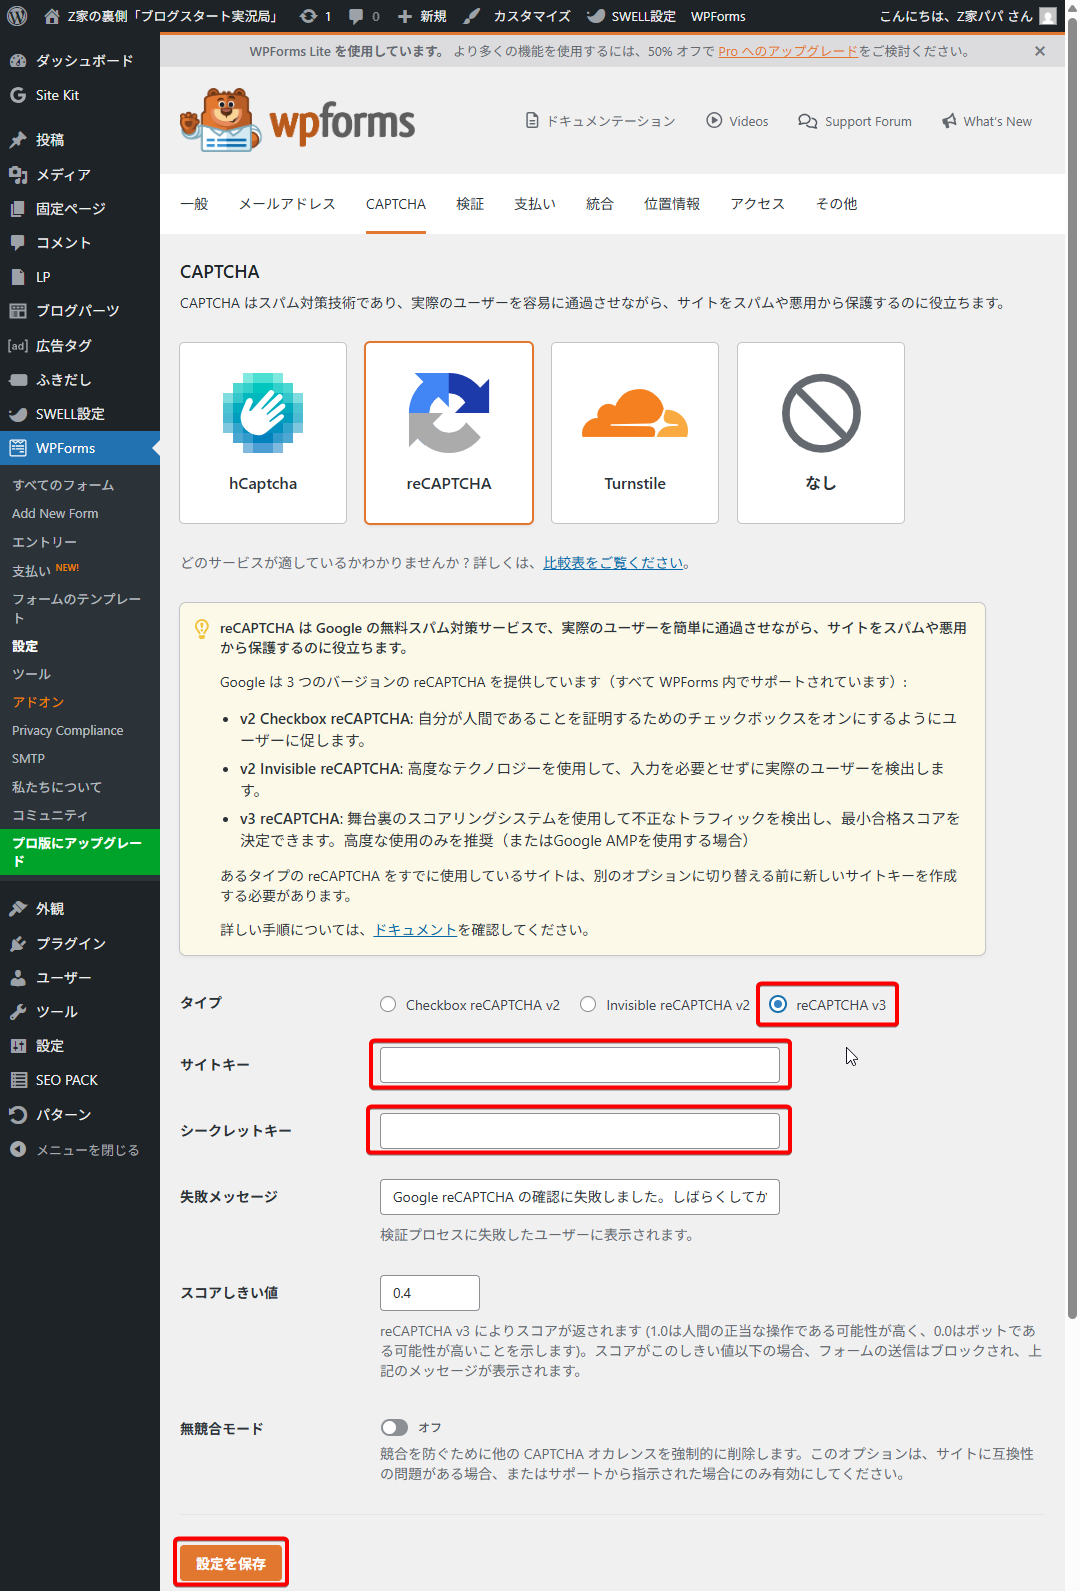
Task: Click the reCAPTCHA logo card
Action: coord(449,432)
